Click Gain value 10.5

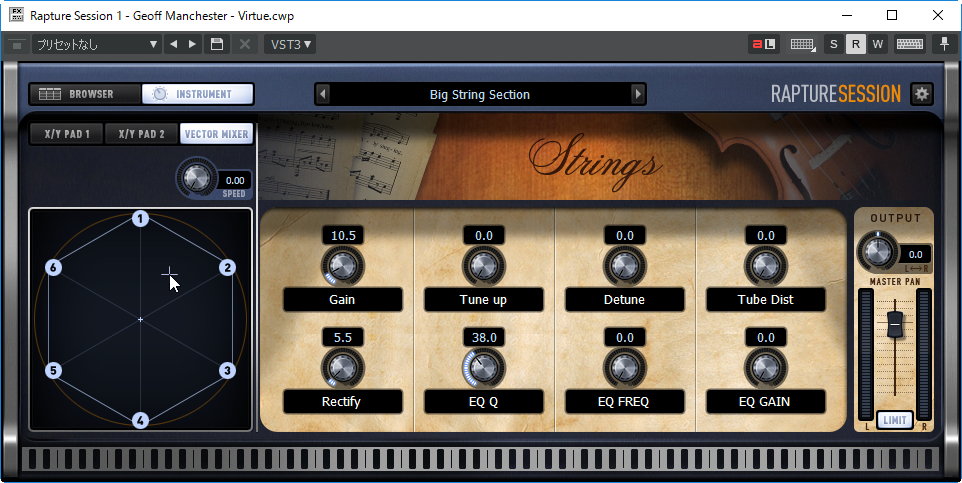tap(343, 236)
